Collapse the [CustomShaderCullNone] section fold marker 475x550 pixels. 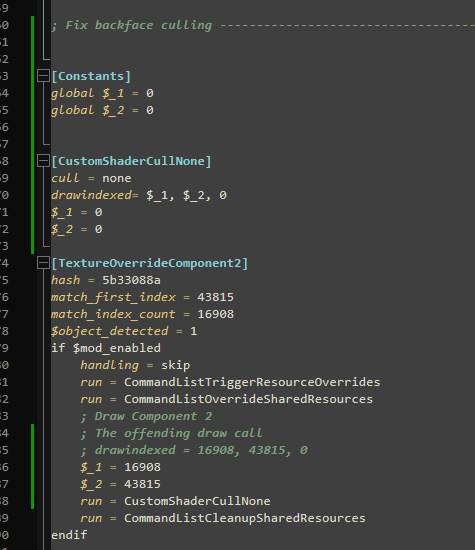[x=43, y=161]
